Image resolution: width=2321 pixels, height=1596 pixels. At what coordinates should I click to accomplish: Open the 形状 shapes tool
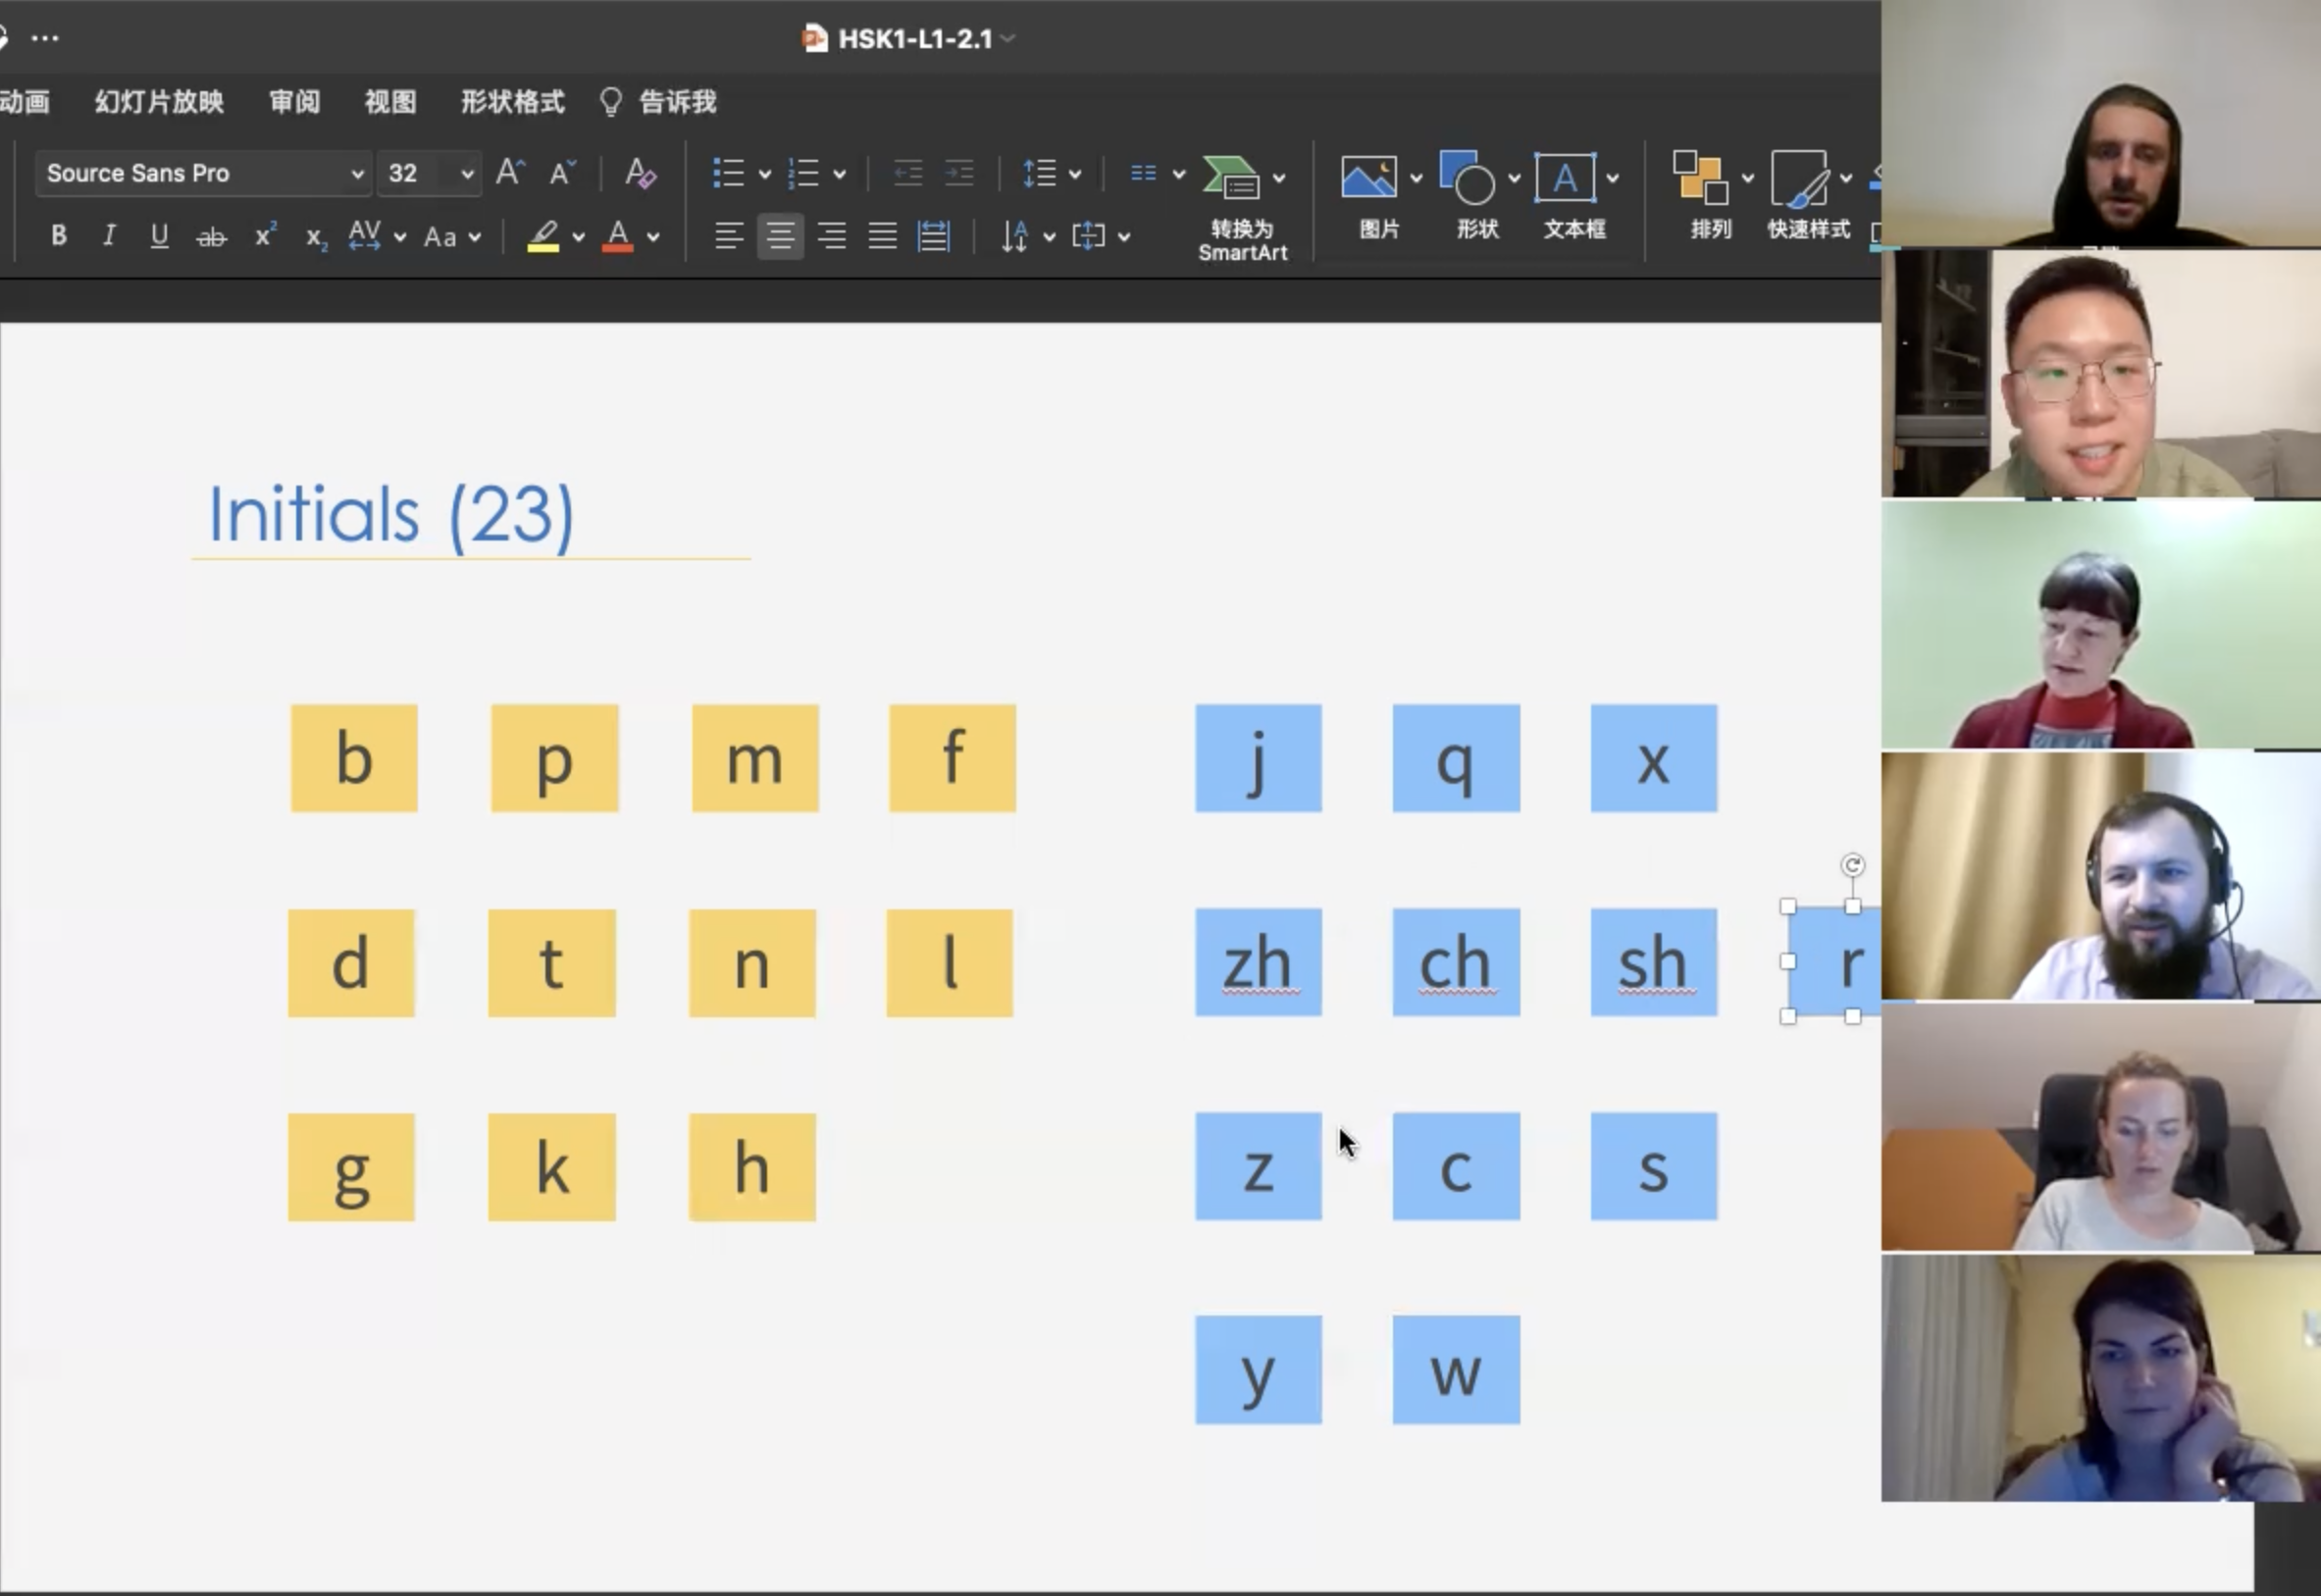click(x=1467, y=179)
